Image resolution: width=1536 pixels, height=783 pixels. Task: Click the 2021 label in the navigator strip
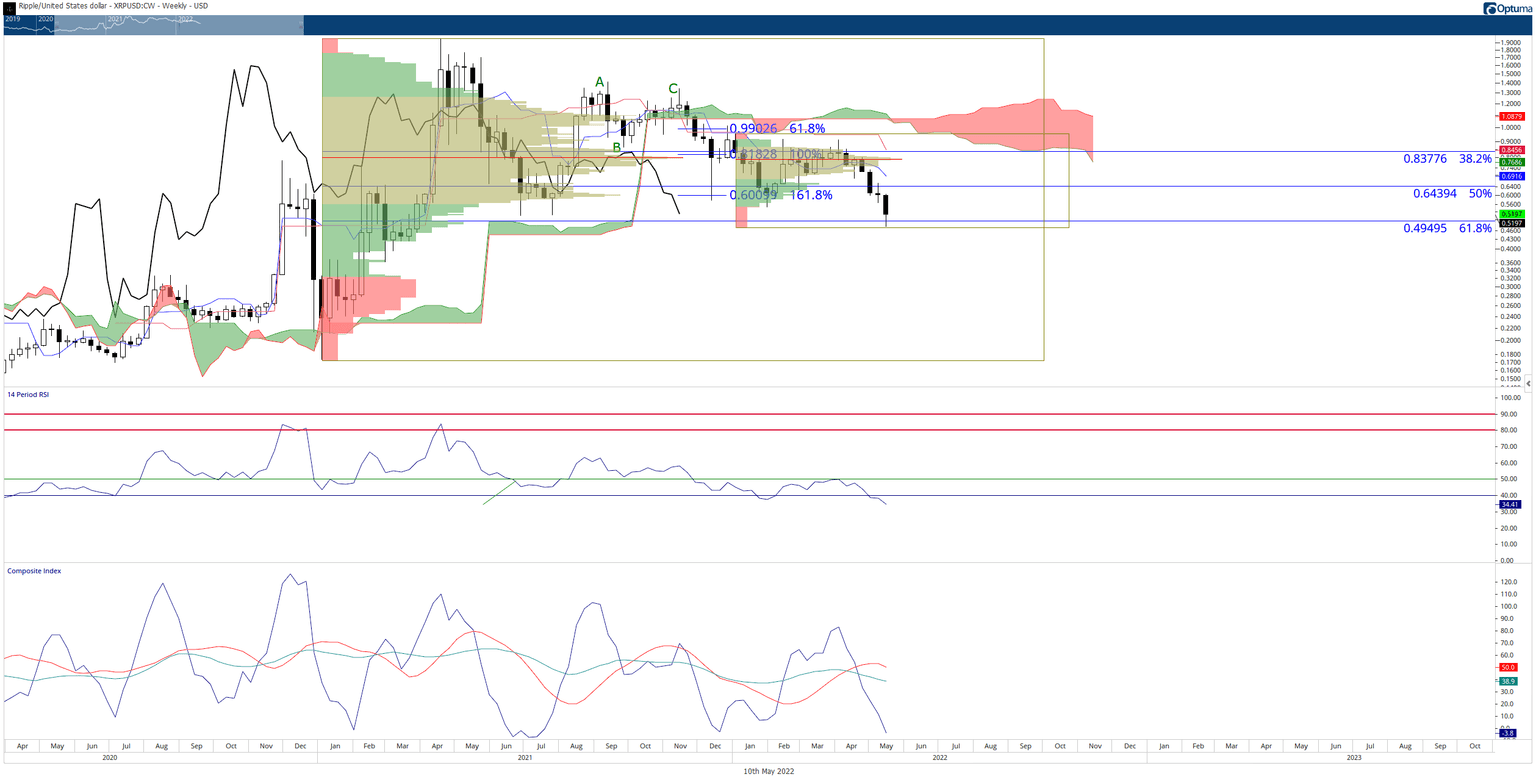(x=115, y=19)
